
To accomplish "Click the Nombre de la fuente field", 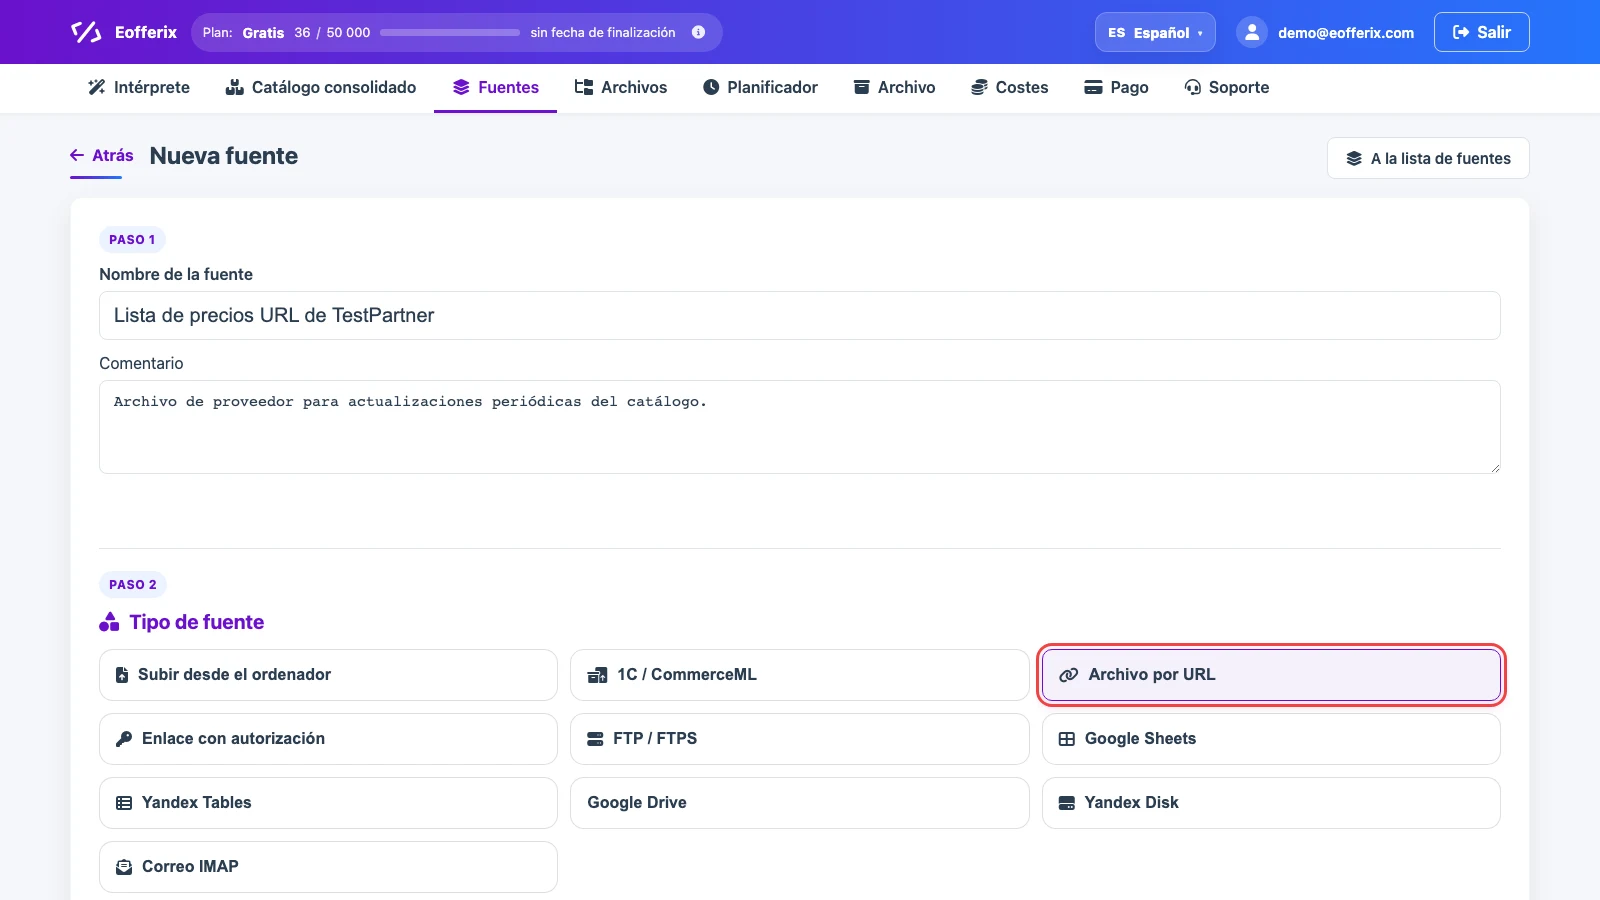I will tap(799, 315).
